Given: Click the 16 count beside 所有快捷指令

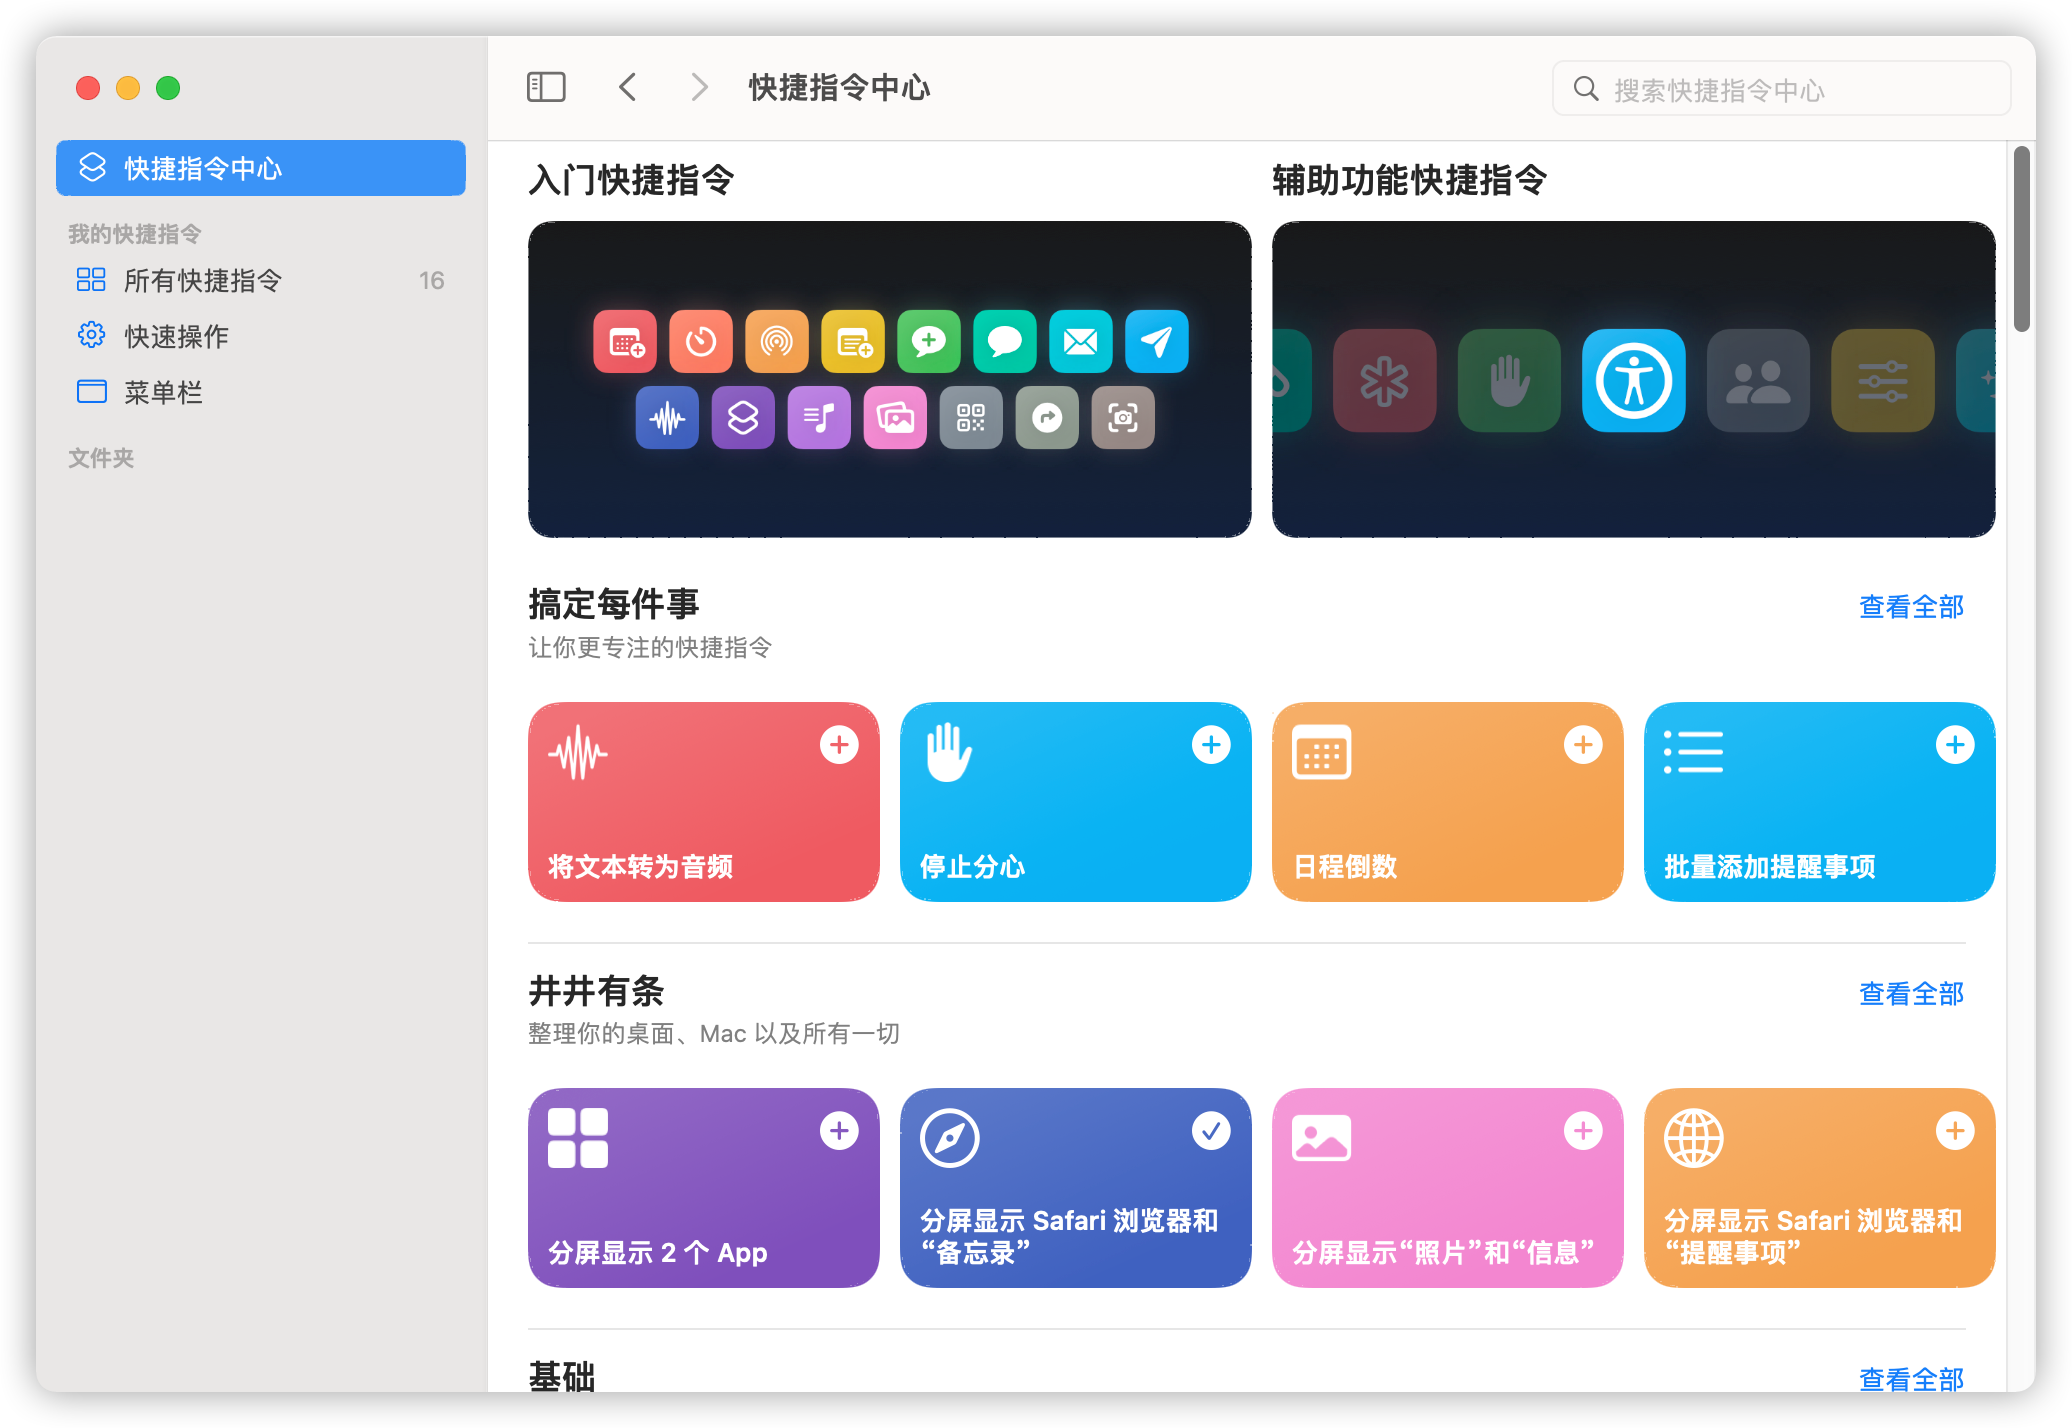Looking at the screenshot, I should click(432, 281).
